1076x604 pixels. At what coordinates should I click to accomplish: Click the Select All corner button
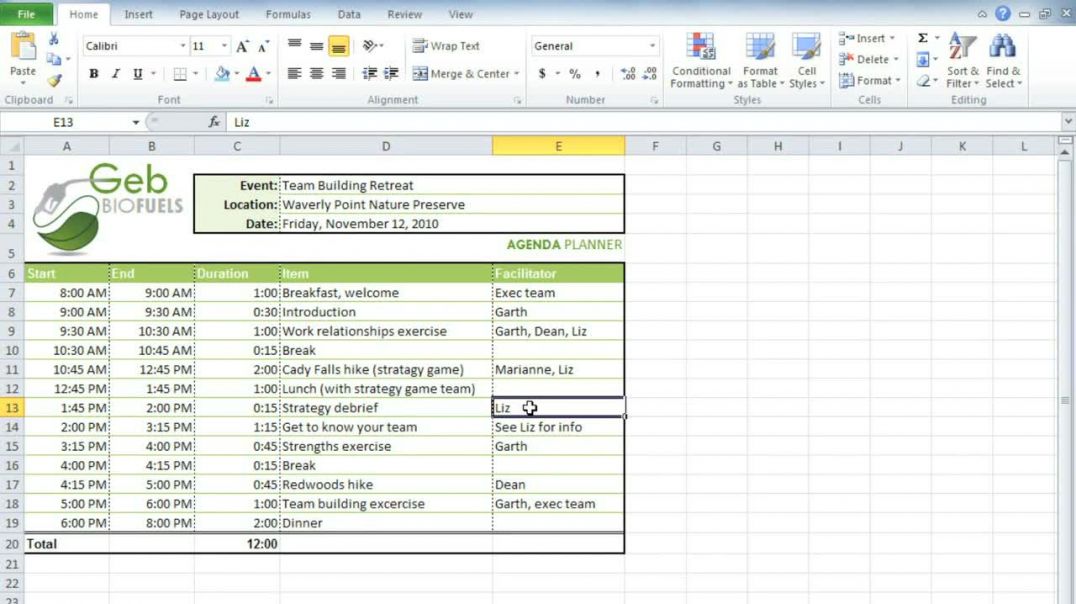click(12, 146)
